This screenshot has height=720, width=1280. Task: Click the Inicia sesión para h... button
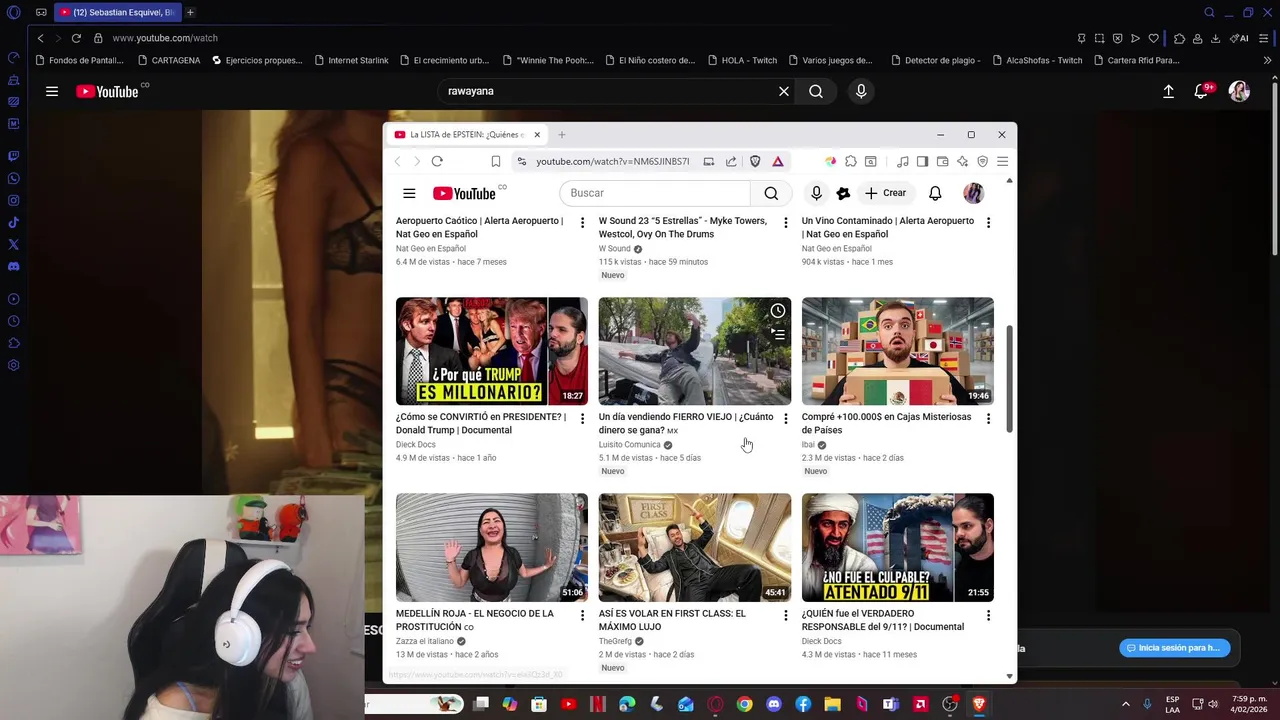point(1174,648)
